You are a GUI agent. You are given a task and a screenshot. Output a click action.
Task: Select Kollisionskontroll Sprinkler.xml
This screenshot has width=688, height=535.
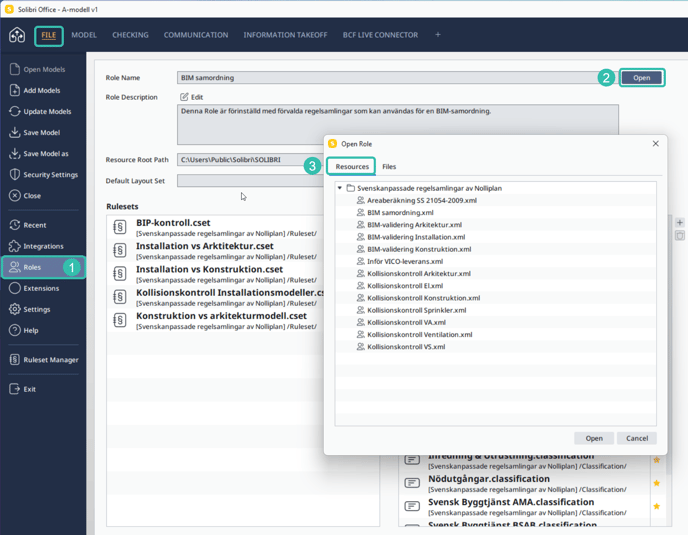click(416, 310)
